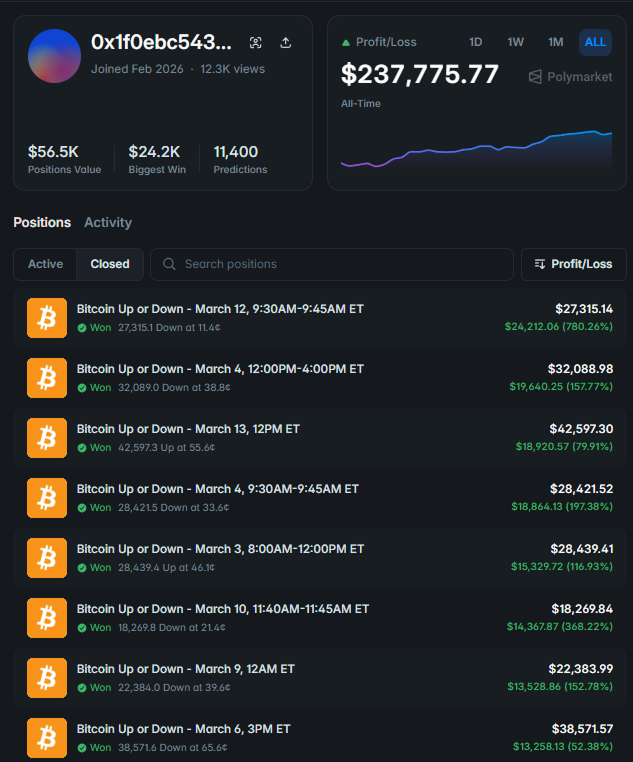
Task: Click the profile scan/QR icon beside the address
Action: 256,43
